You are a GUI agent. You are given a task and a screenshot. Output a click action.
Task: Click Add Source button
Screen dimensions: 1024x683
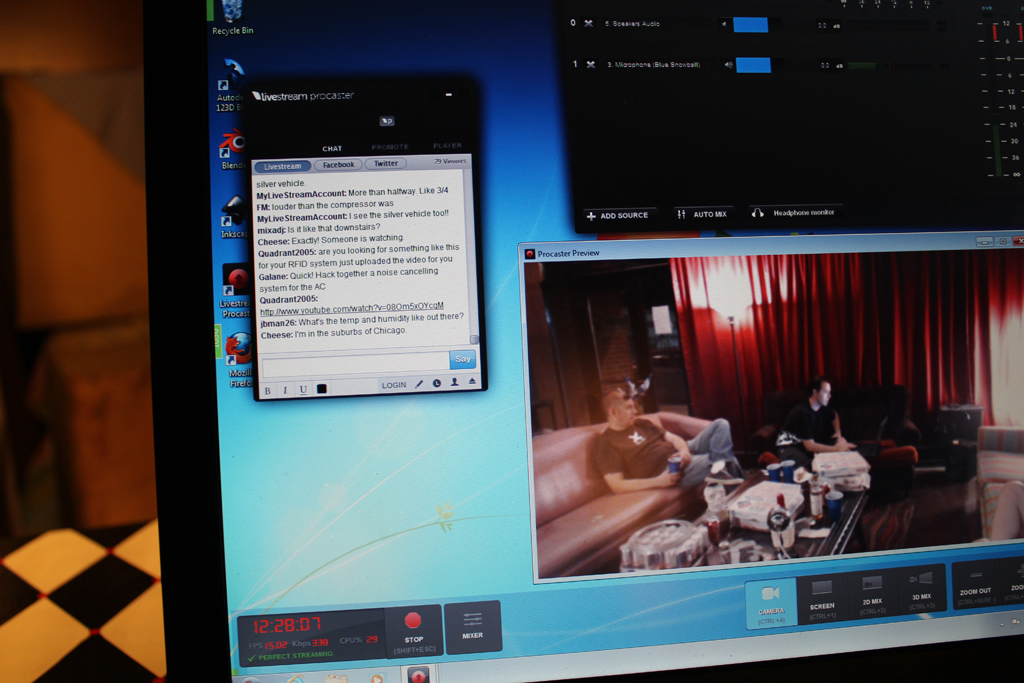pos(618,215)
